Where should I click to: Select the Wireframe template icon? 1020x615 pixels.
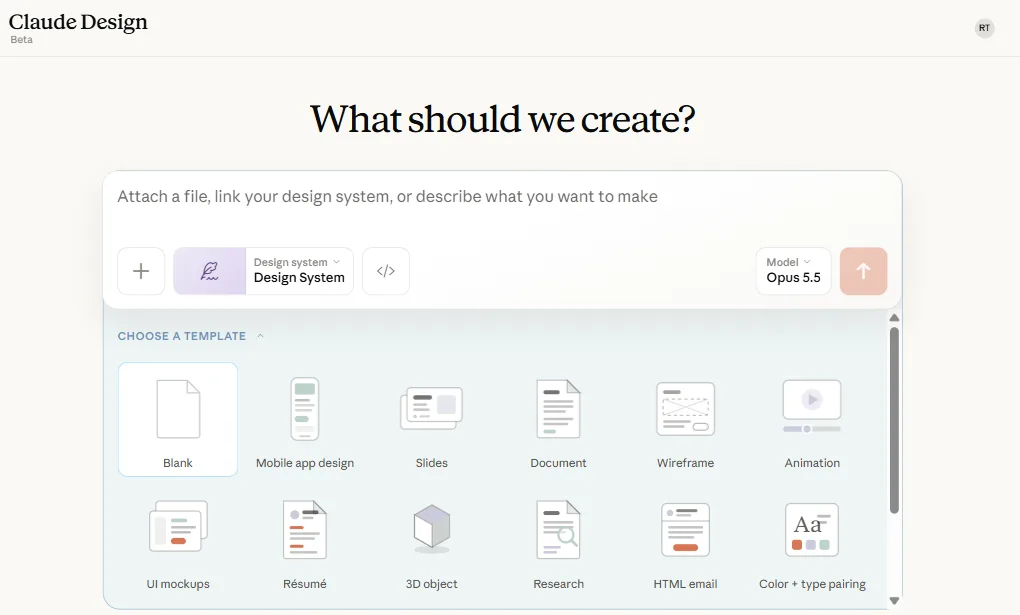tap(685, 409)
